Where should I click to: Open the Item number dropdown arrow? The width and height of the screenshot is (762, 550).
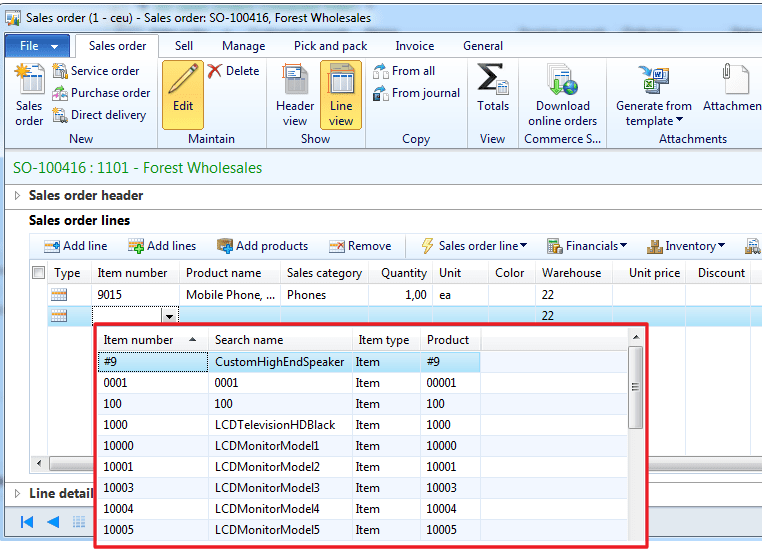coord(169,317)
